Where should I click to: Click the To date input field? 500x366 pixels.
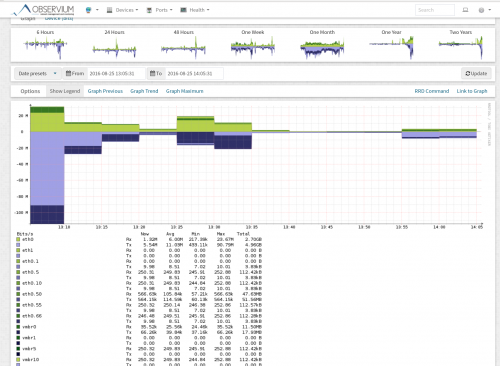click(x=194, y=73)
